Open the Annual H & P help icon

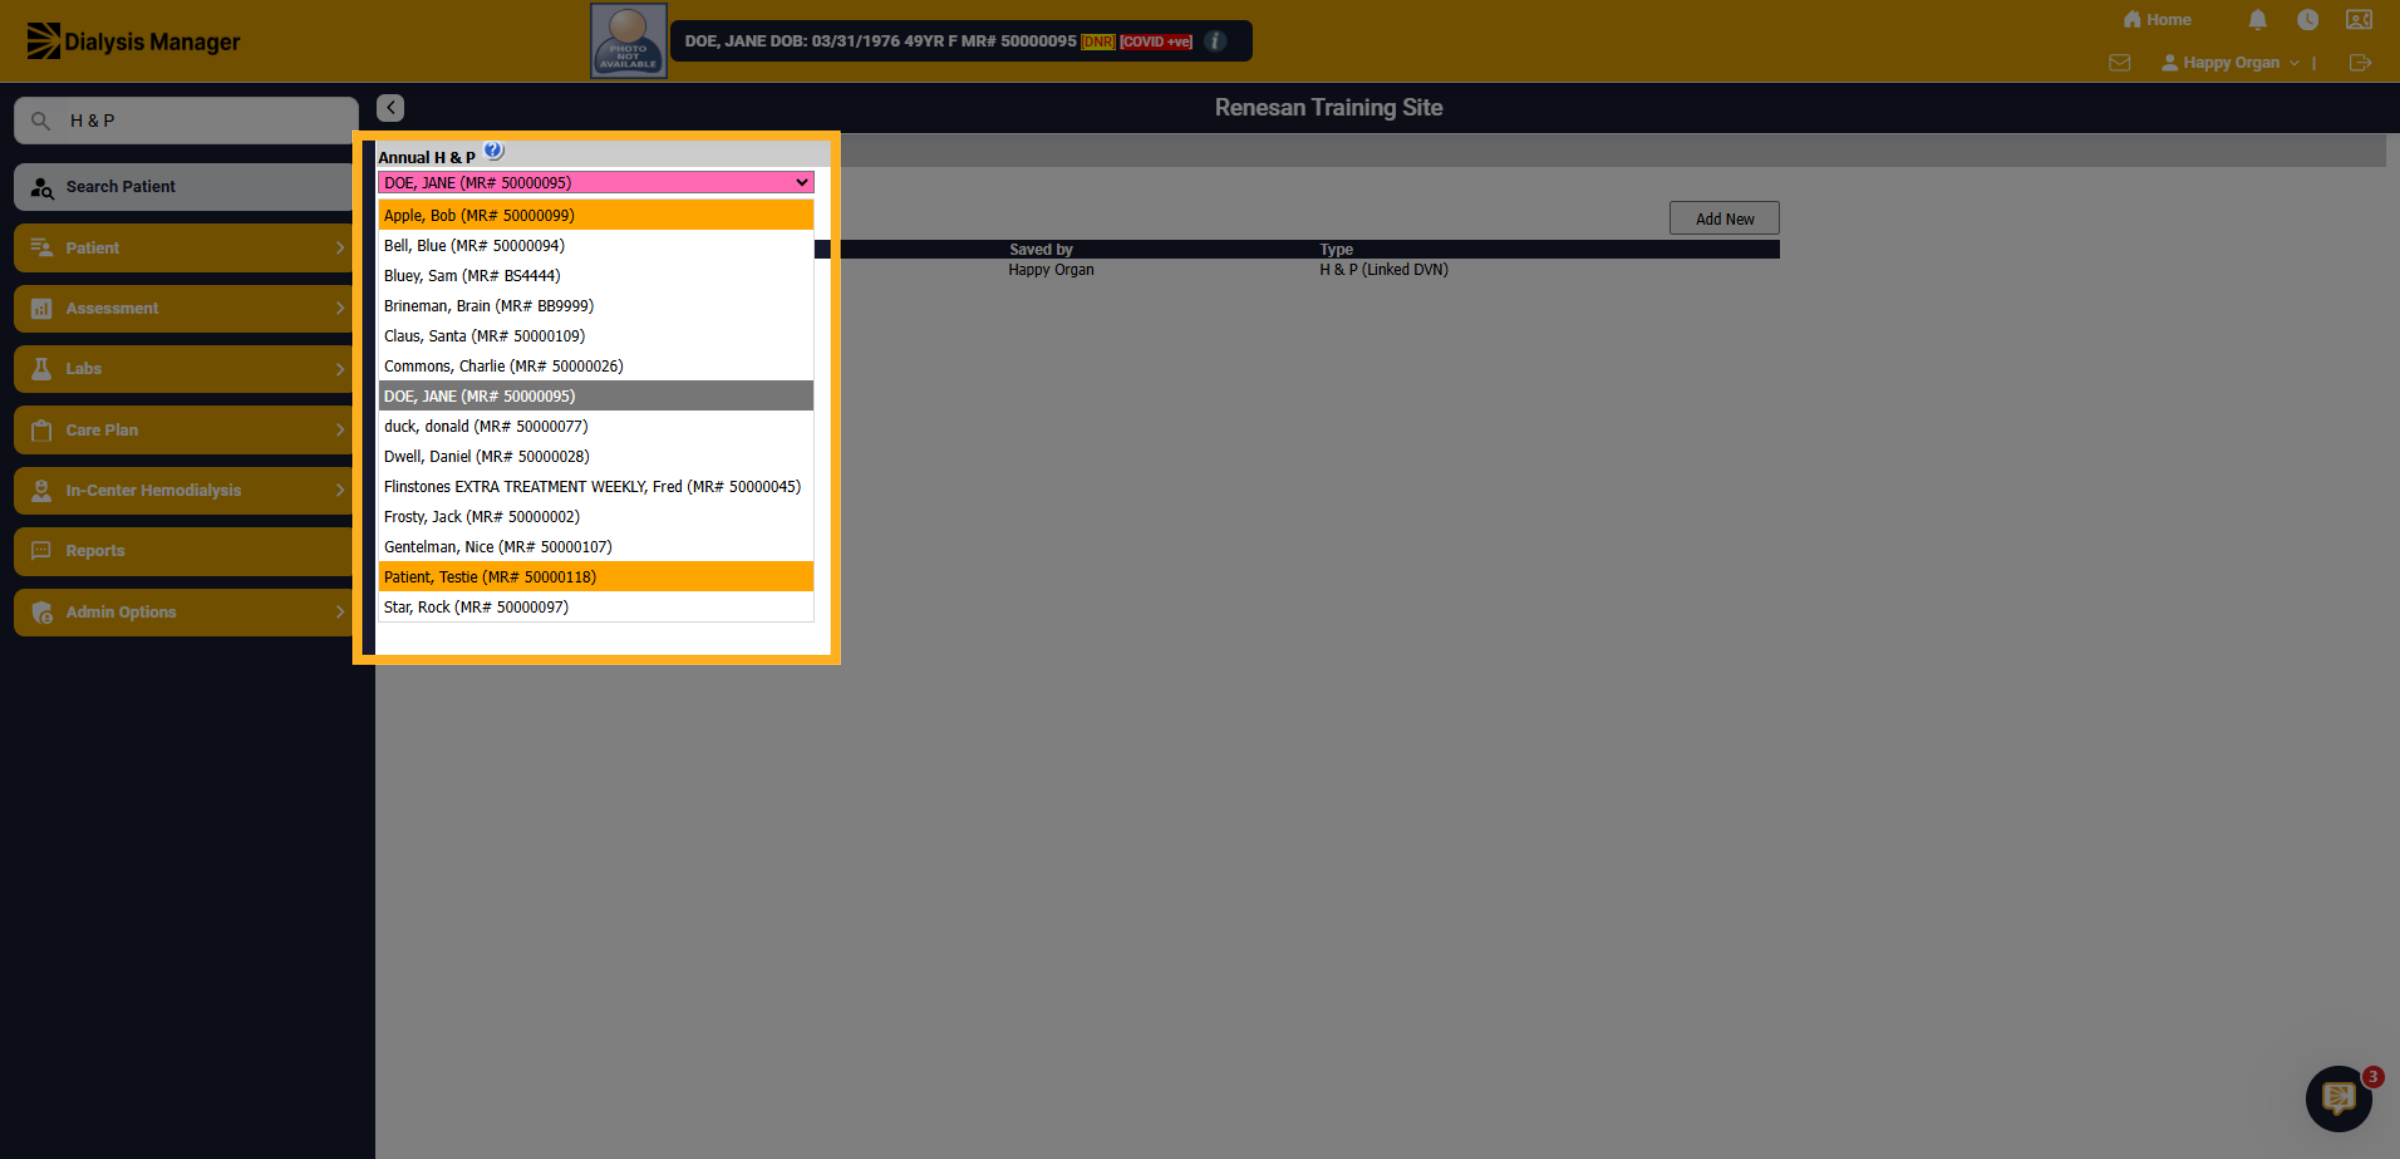point(493,151)
